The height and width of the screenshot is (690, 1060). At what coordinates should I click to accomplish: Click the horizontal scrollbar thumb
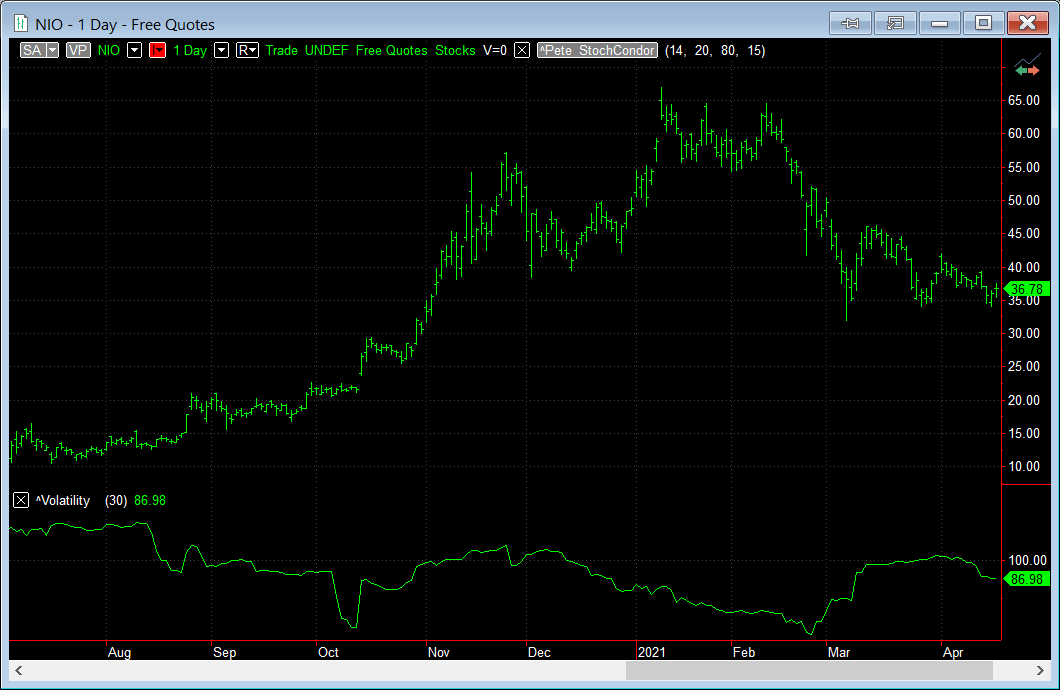coord(809,670)
